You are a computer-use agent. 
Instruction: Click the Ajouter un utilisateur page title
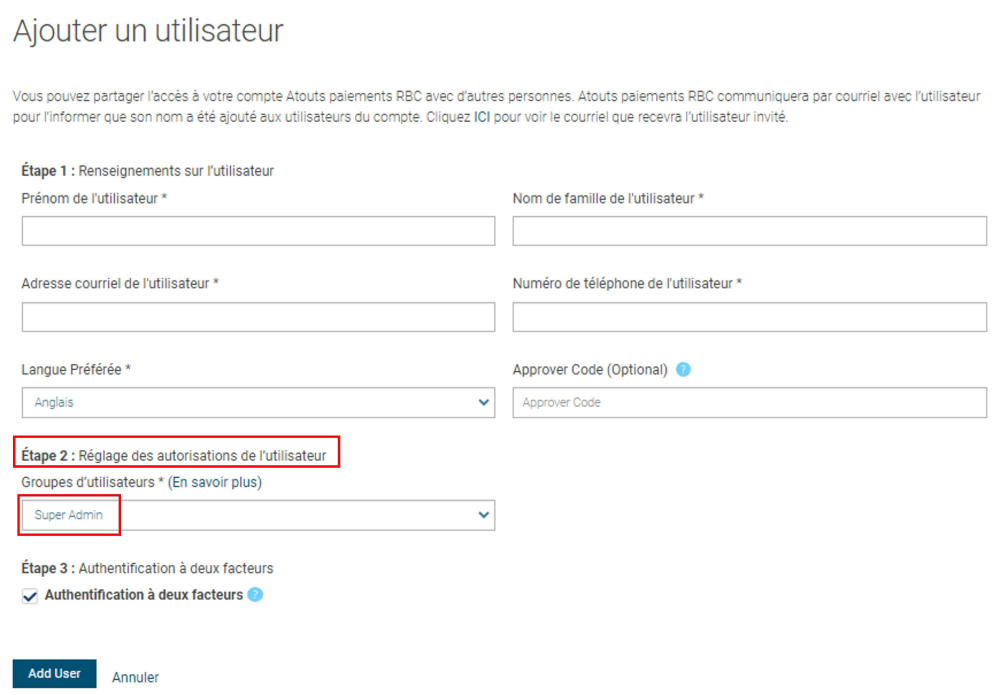click(148, 31)
